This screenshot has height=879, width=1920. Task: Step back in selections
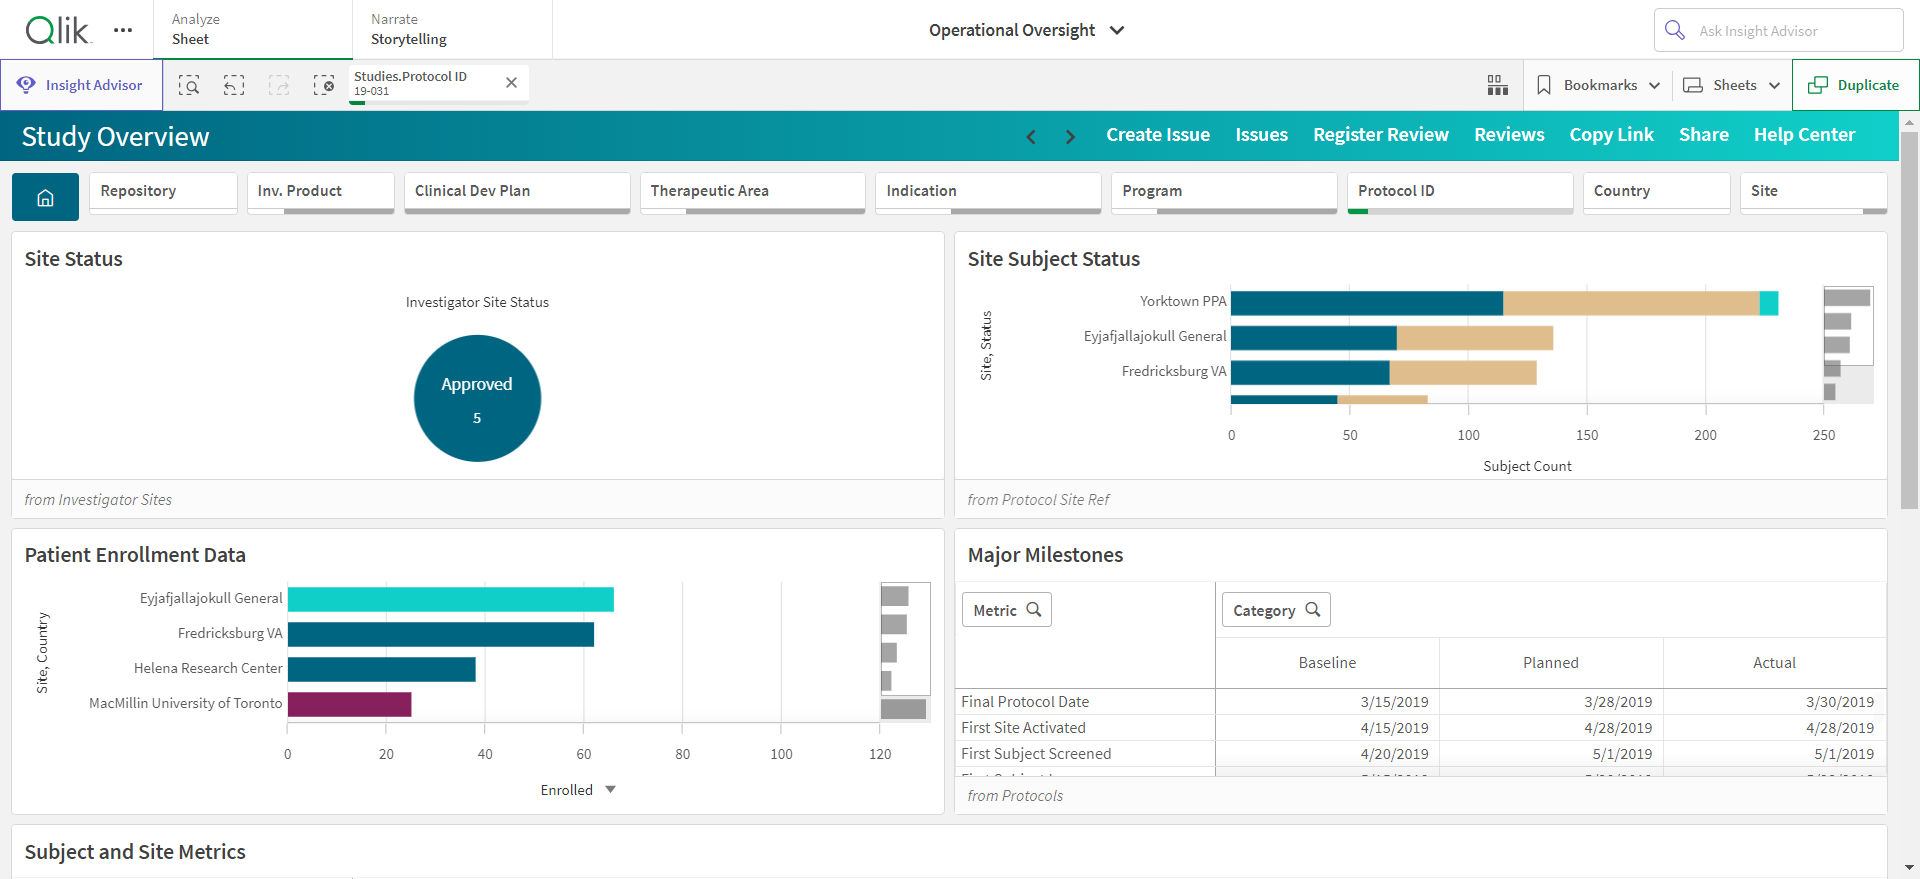(234, 85)
